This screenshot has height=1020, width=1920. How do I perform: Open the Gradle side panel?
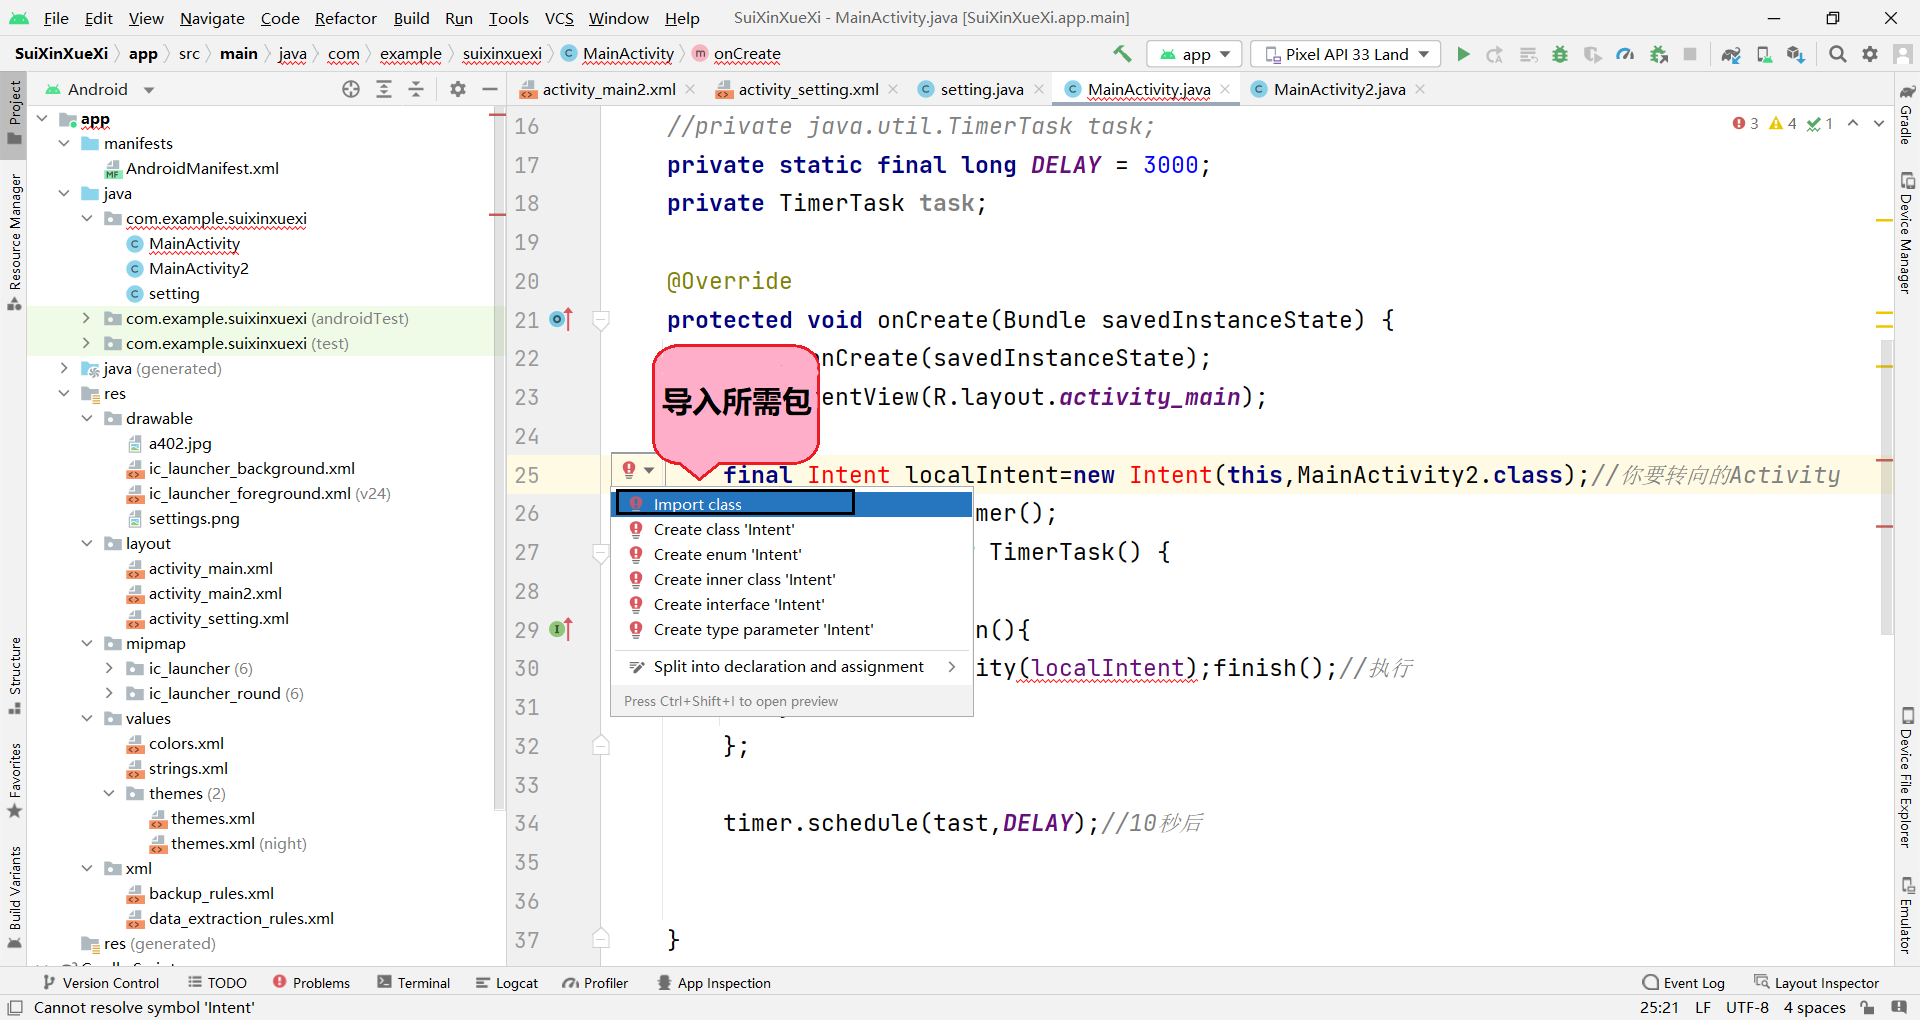(1907, 115)
